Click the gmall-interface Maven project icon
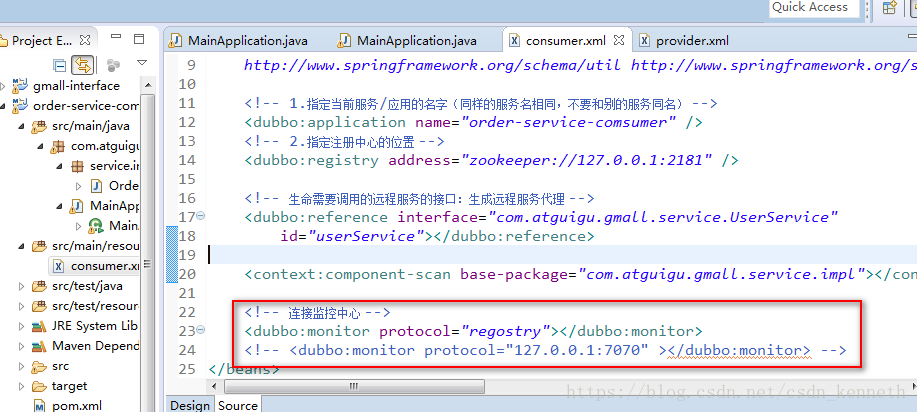Viewport: 917px width, 412px height. (x=20, y=85)
